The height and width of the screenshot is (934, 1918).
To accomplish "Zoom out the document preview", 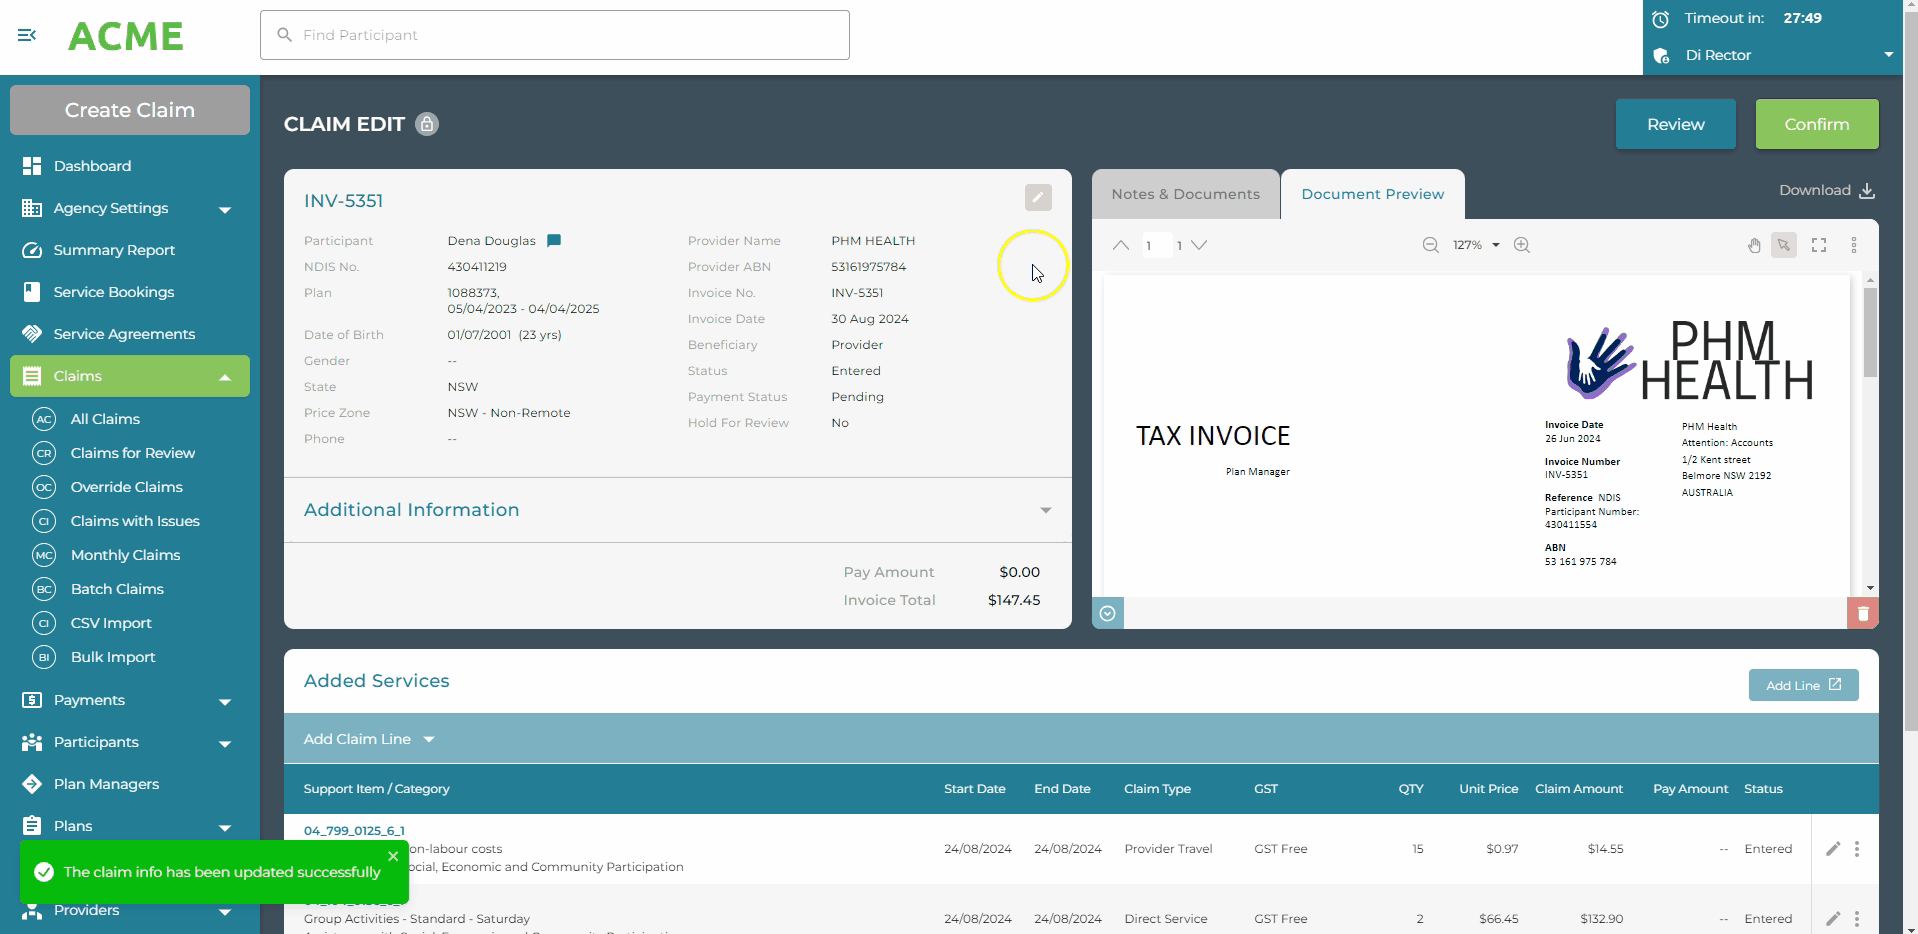I will point(1430,245).
